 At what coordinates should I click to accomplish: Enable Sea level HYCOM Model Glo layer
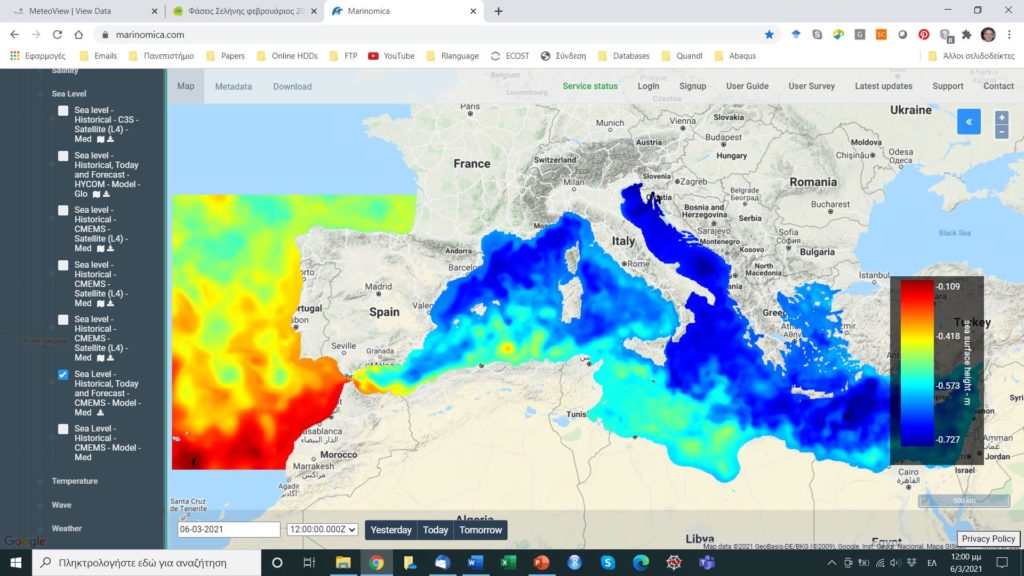pyautogui.click(x=63, y=156)
